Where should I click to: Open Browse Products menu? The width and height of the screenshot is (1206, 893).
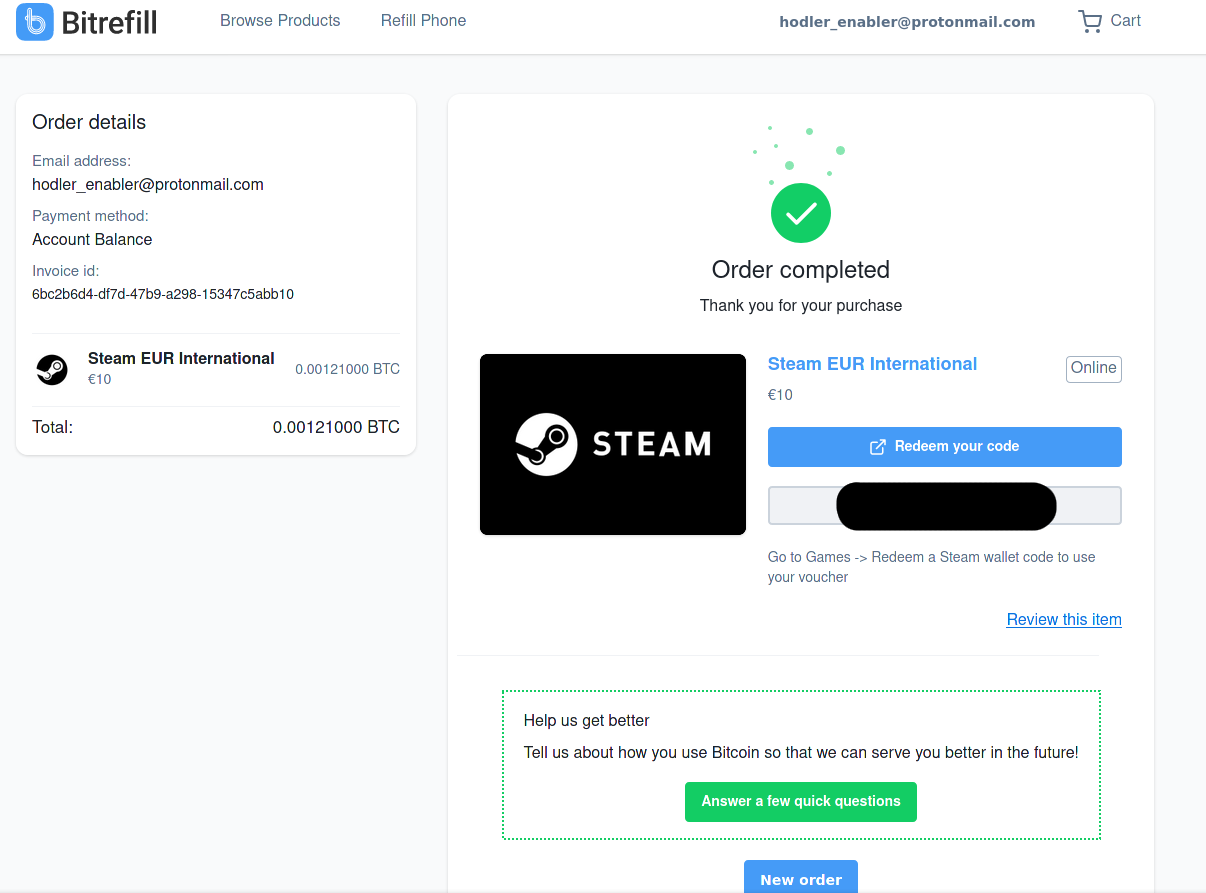click(x=280, y=21)
